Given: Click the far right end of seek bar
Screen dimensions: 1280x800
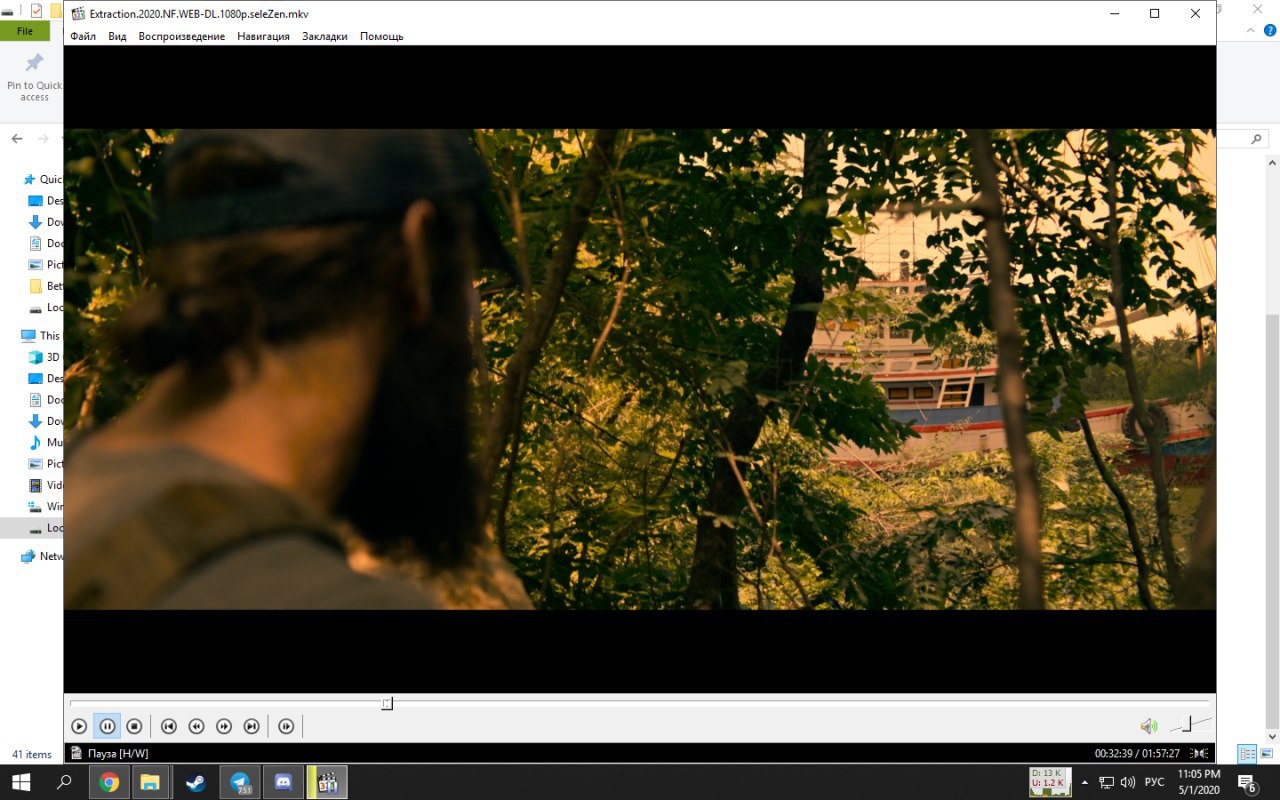Looking at the screenshot, I should pos(1208,704).
